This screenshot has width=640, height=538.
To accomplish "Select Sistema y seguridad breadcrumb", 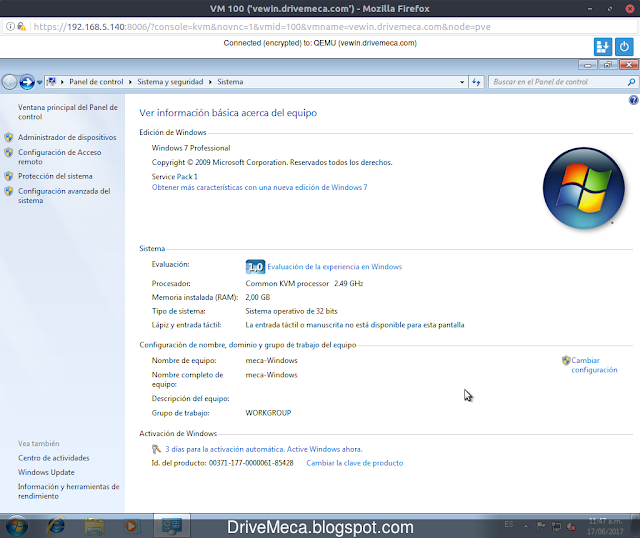I will pyautogui.click(x=170, y=82).
